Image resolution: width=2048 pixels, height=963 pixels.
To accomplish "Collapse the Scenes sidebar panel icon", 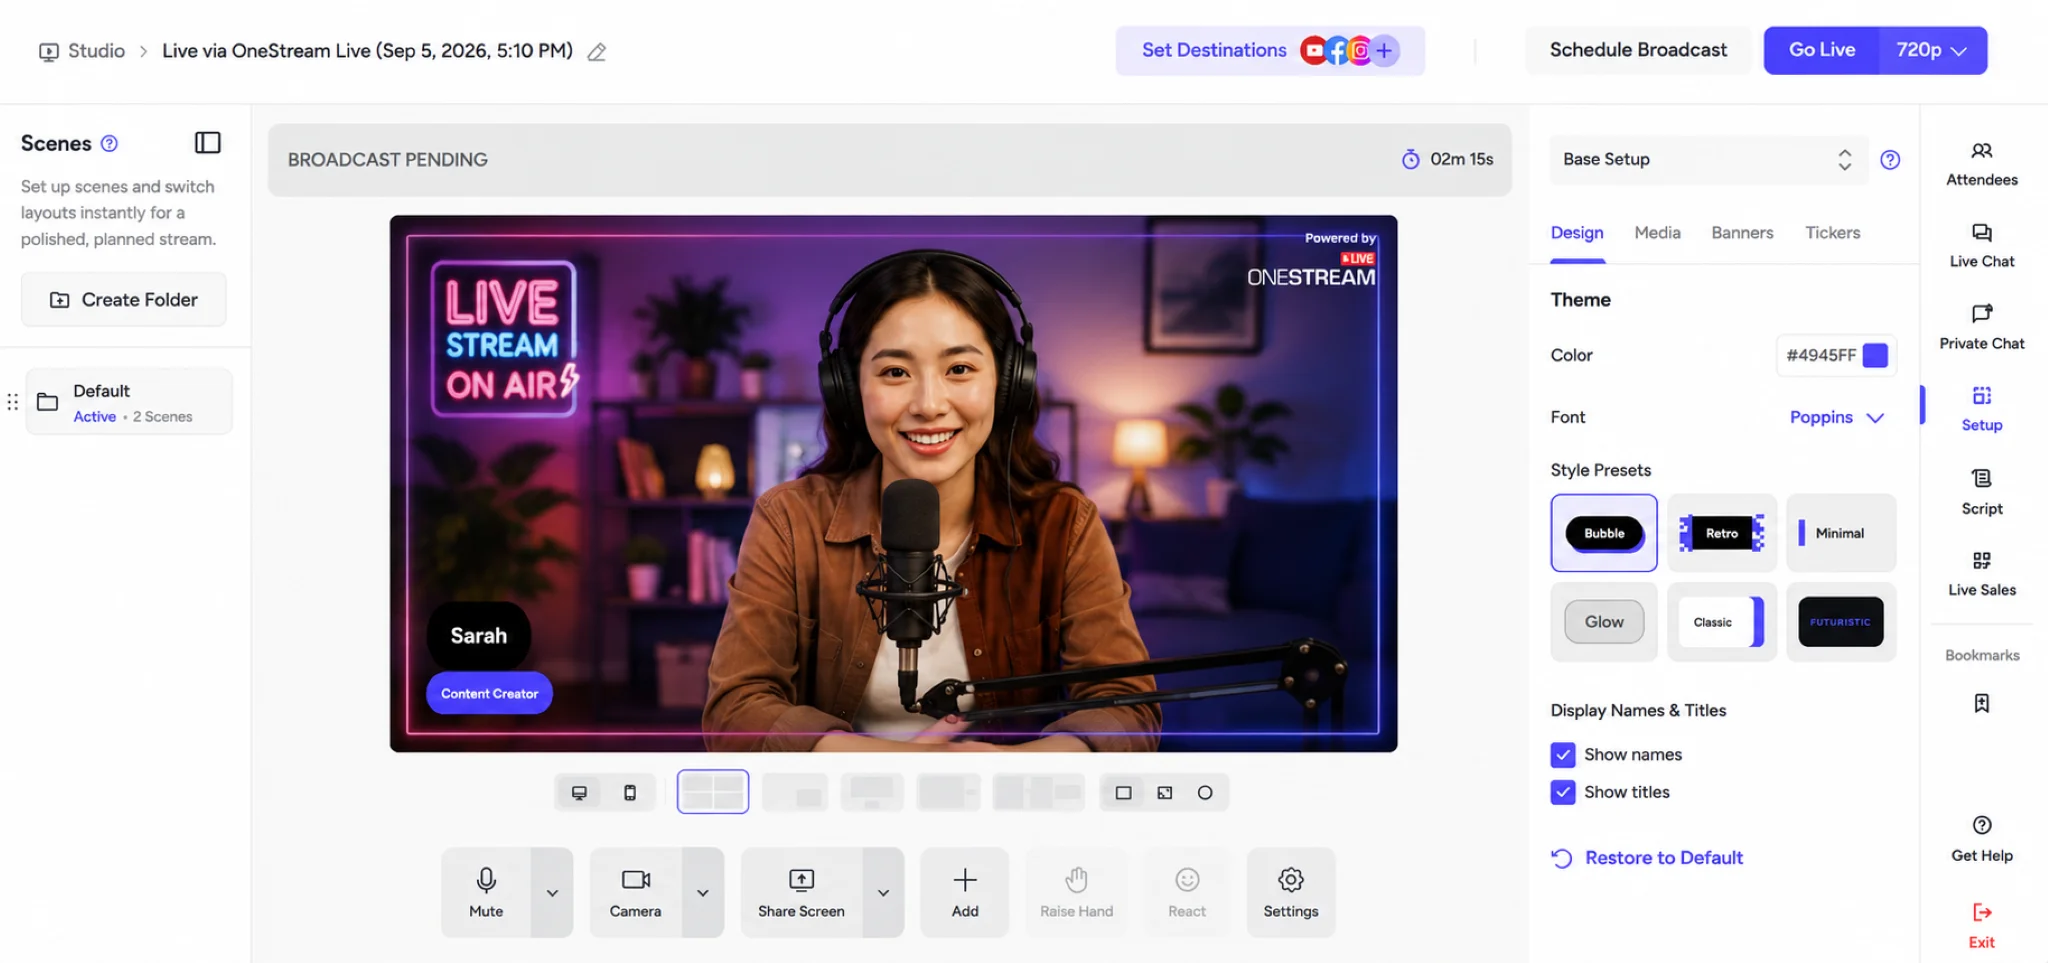I will (x=207, y=143).
